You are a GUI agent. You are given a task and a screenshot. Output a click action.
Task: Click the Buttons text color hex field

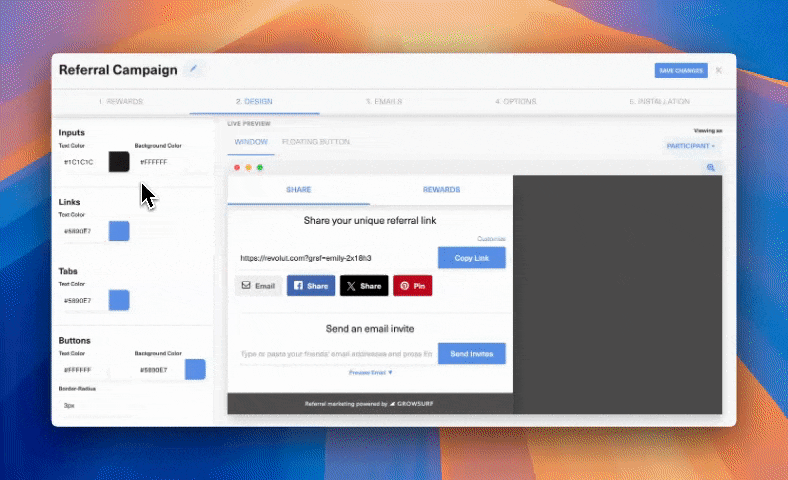point(82,370)
